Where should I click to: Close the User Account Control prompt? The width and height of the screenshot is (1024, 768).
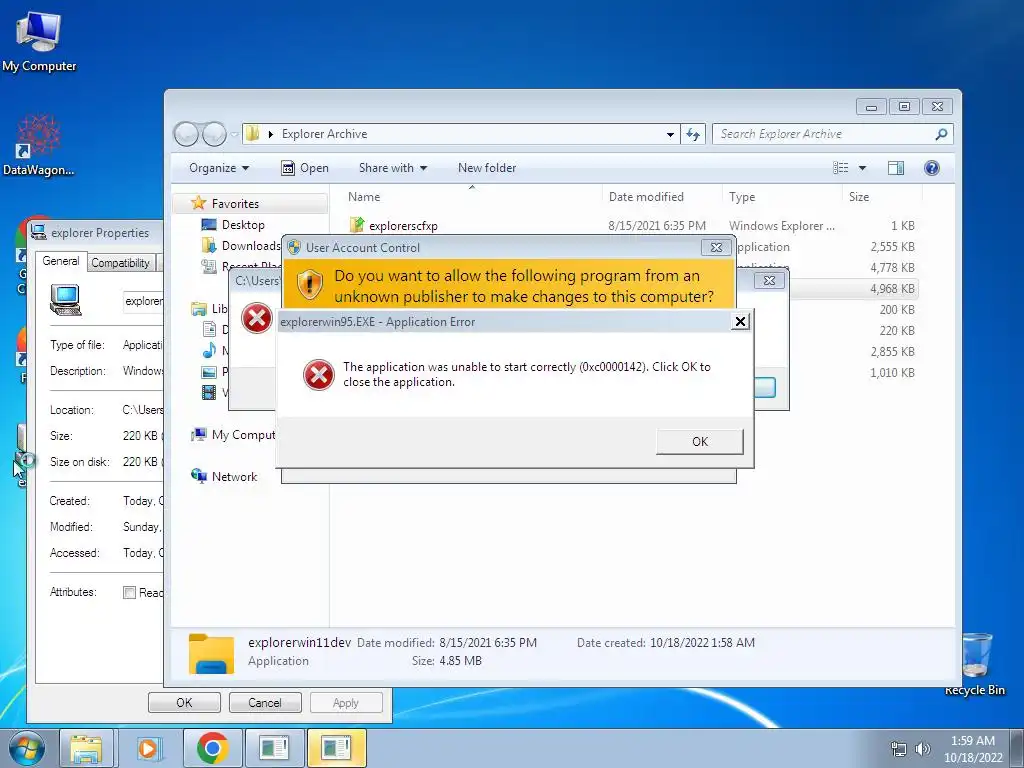coord(716,248)
